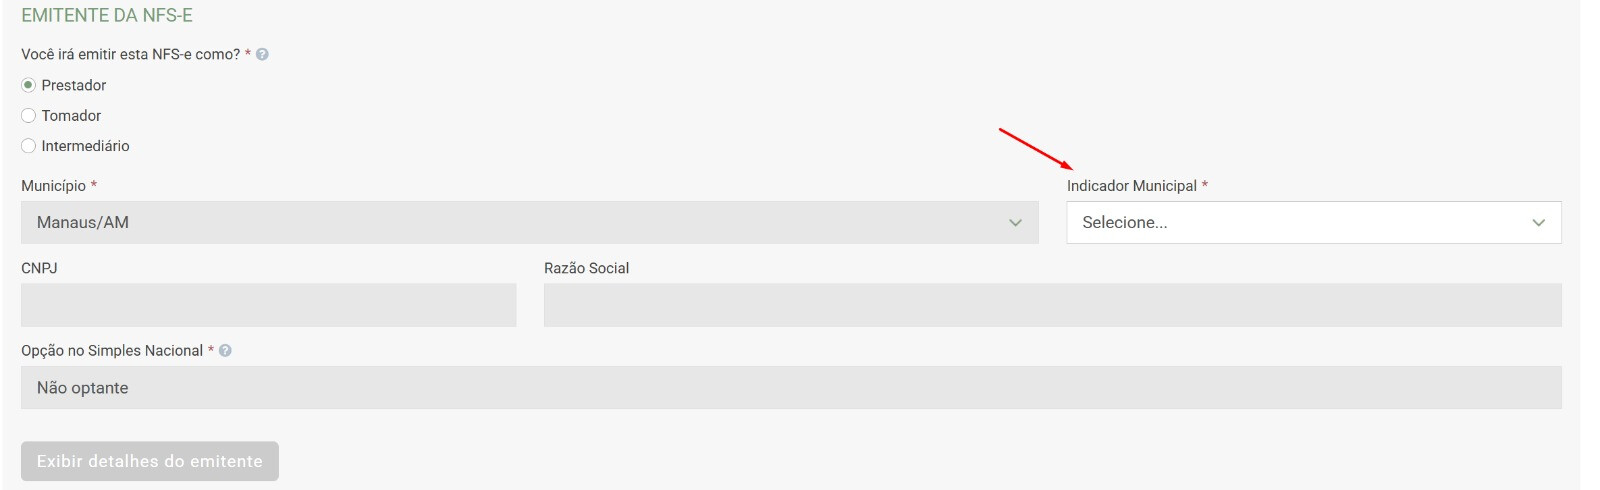Click the Opção no Simples Nacional label
This screenshot has width=1600, height=490.
(x=112, y=351)
